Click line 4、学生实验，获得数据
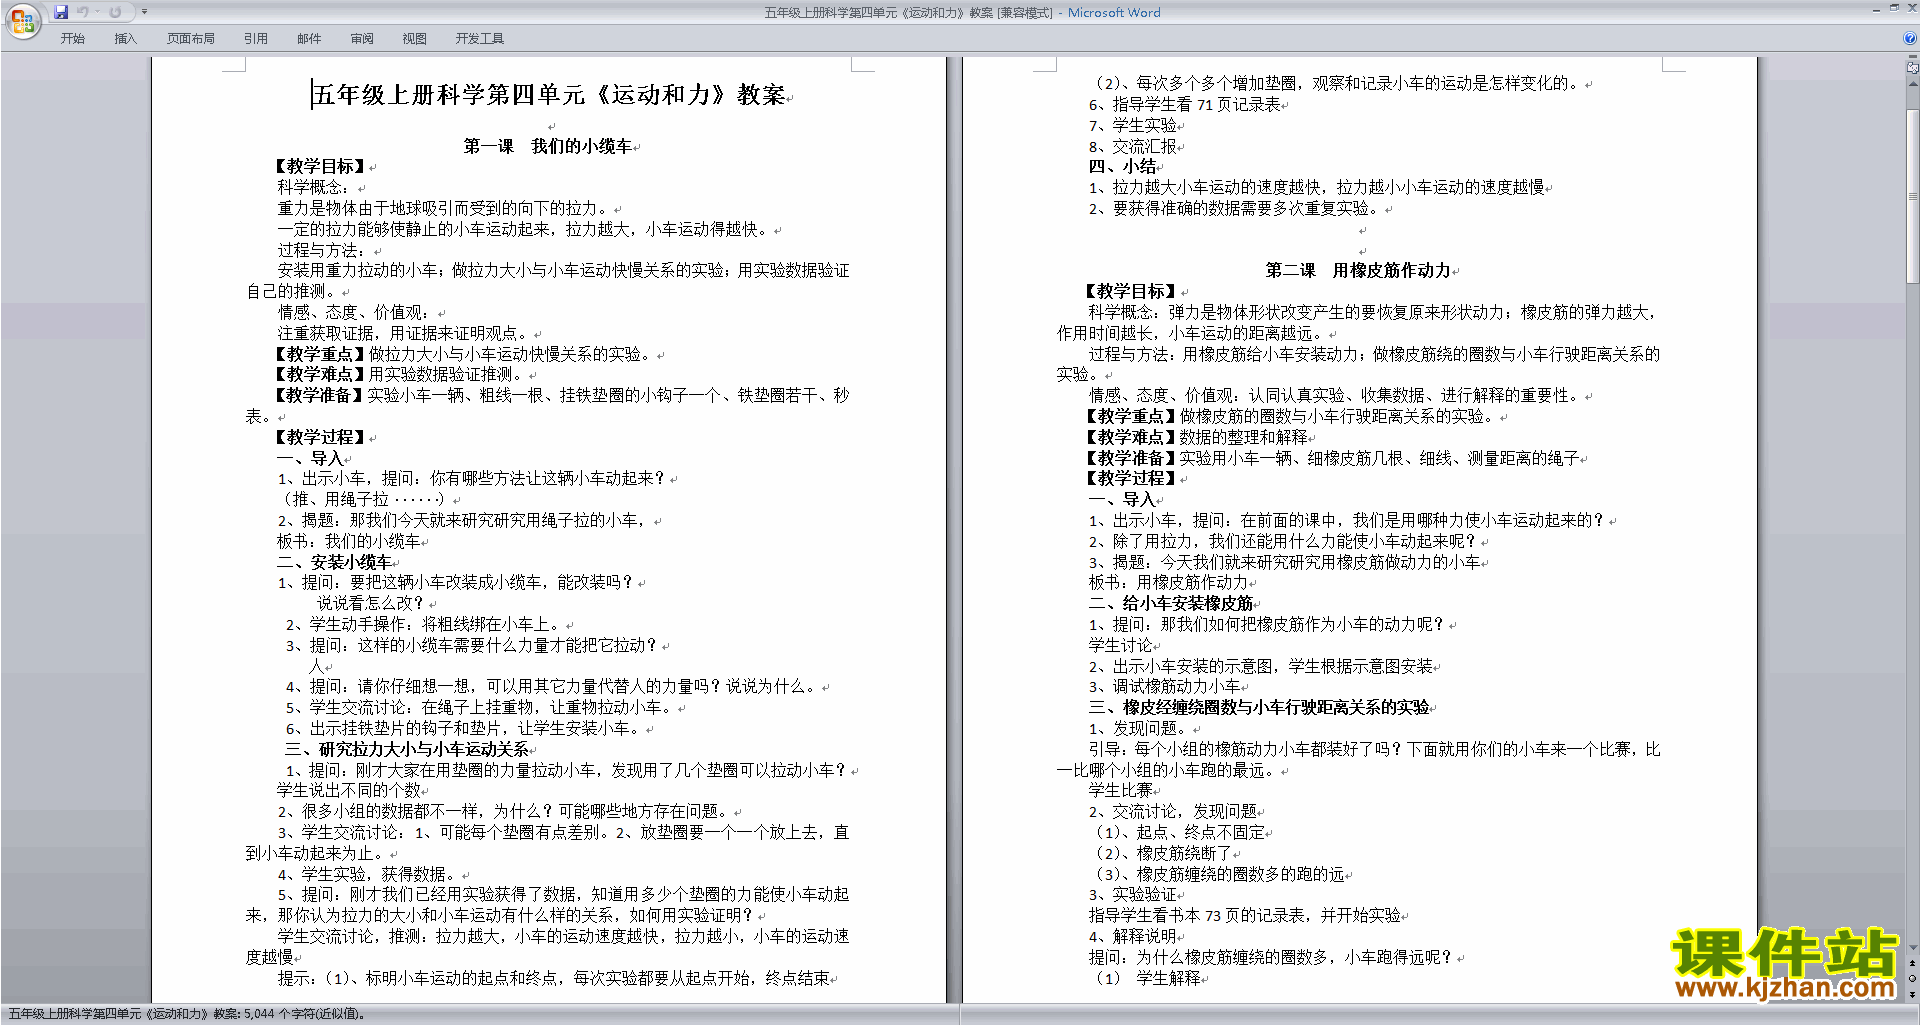 [367, 874]
